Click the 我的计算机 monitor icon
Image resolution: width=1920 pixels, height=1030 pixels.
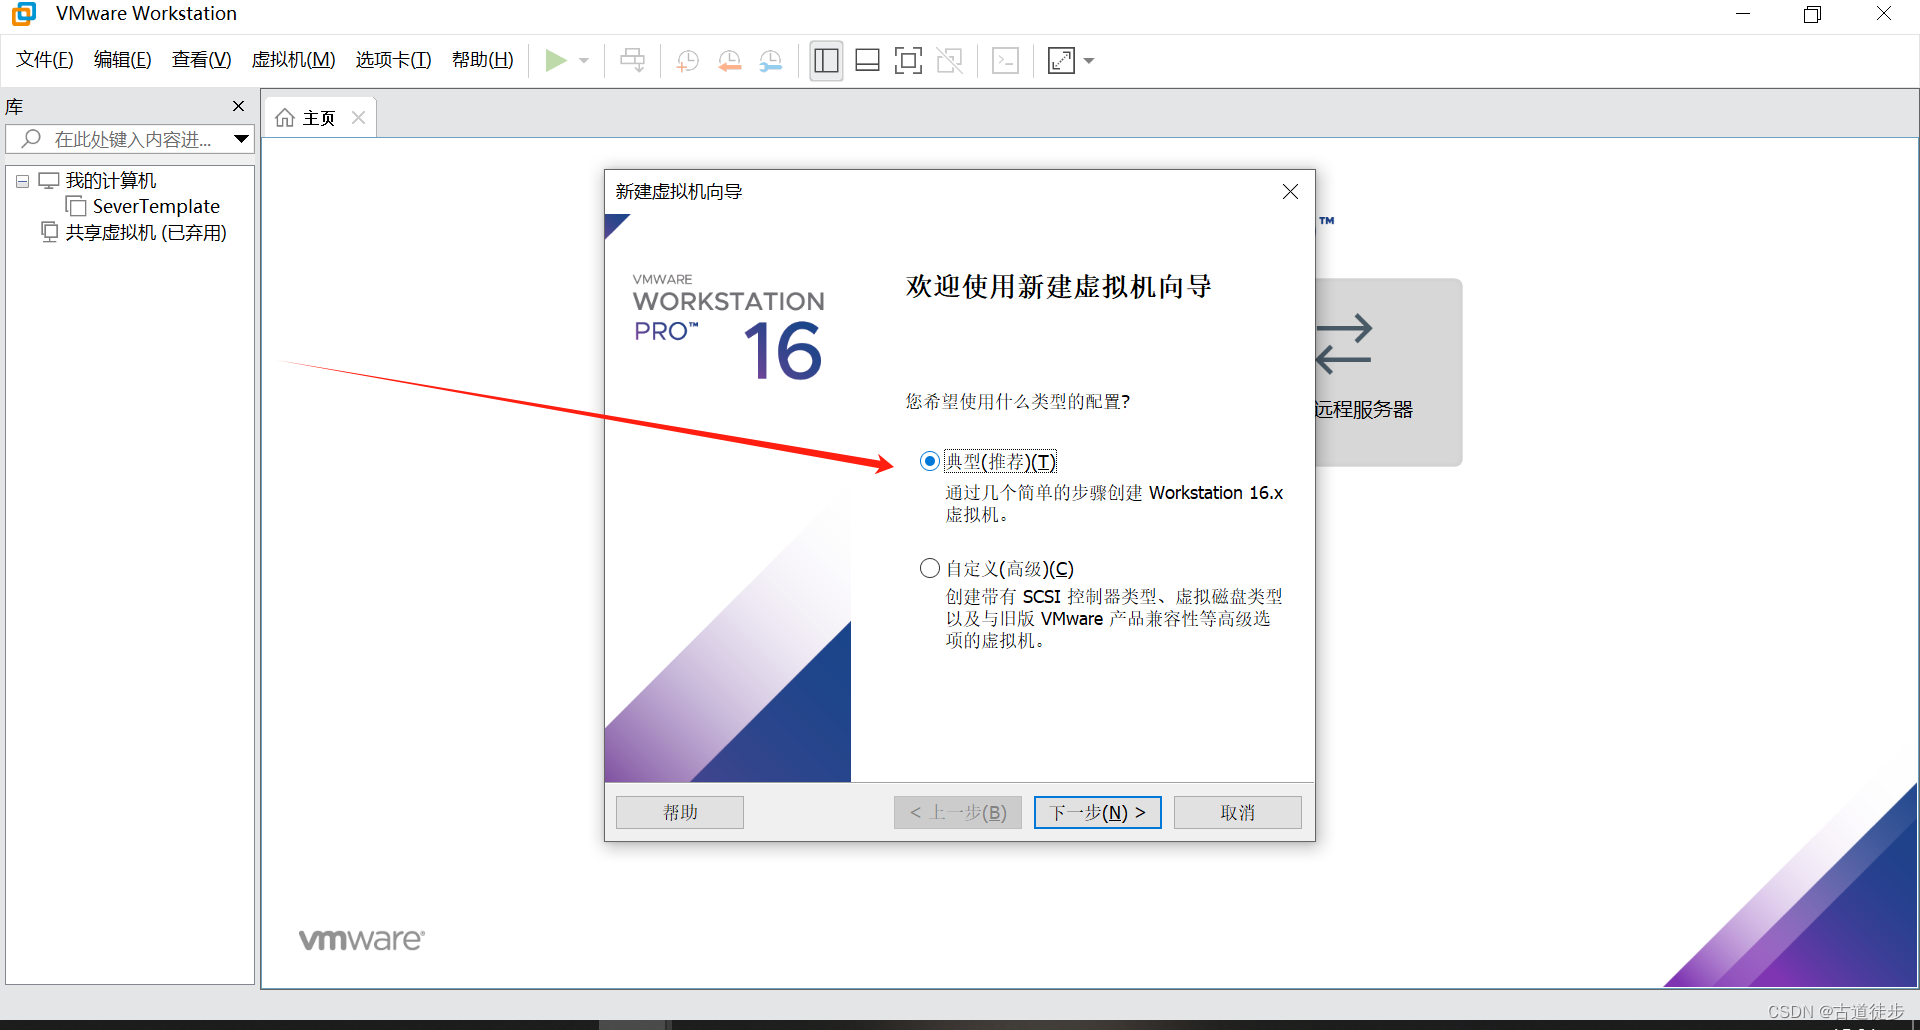[x=48, y=181]
